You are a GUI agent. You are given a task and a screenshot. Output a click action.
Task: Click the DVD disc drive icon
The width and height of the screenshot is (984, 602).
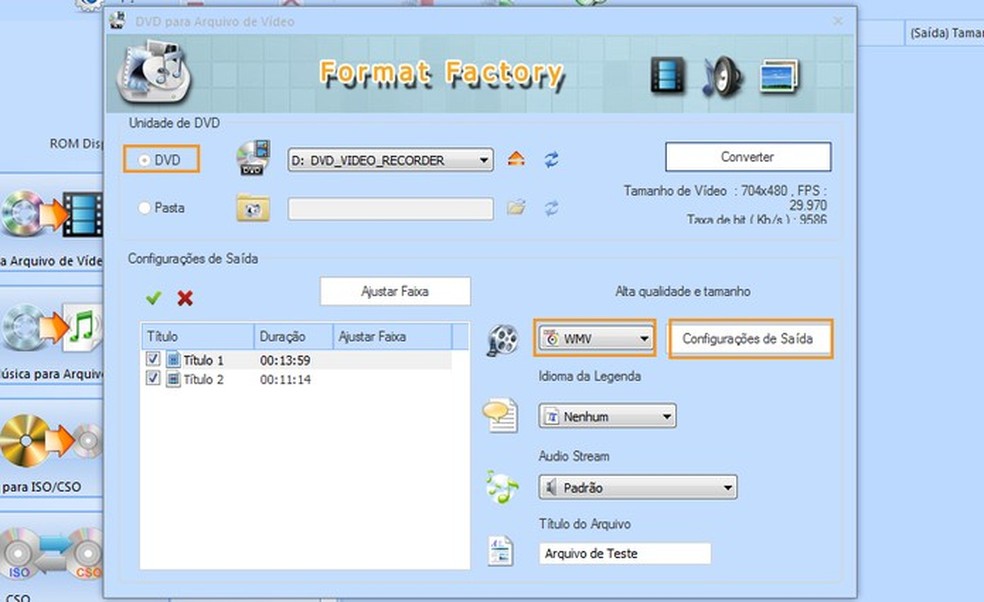(254, 158)
